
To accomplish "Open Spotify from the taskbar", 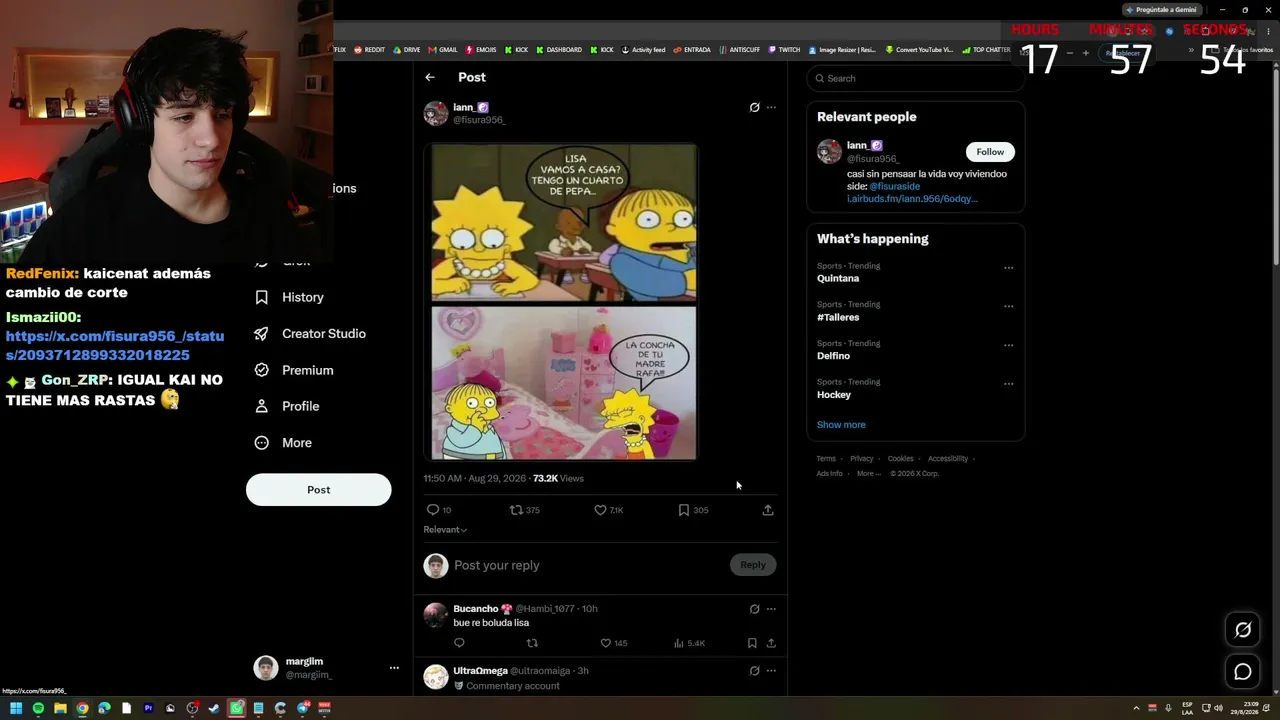I will (x=38, y=708).
